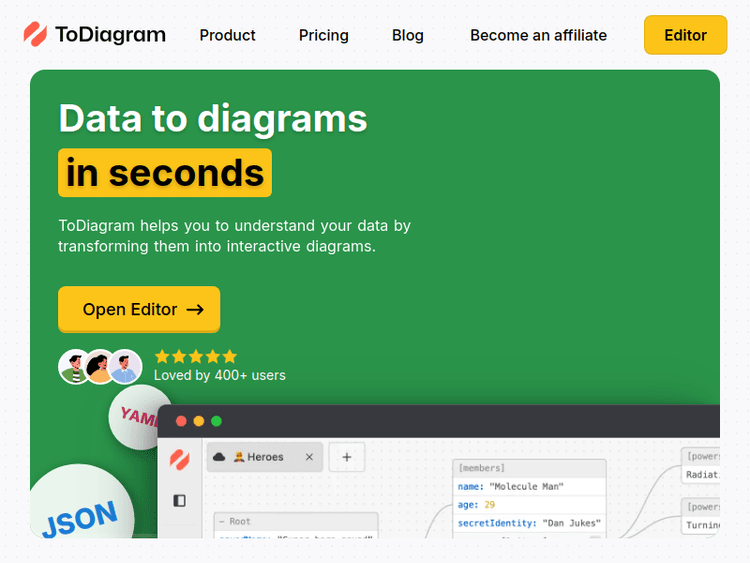
Task: Click the green window dot in preview
Action: [x=217, y=421]
